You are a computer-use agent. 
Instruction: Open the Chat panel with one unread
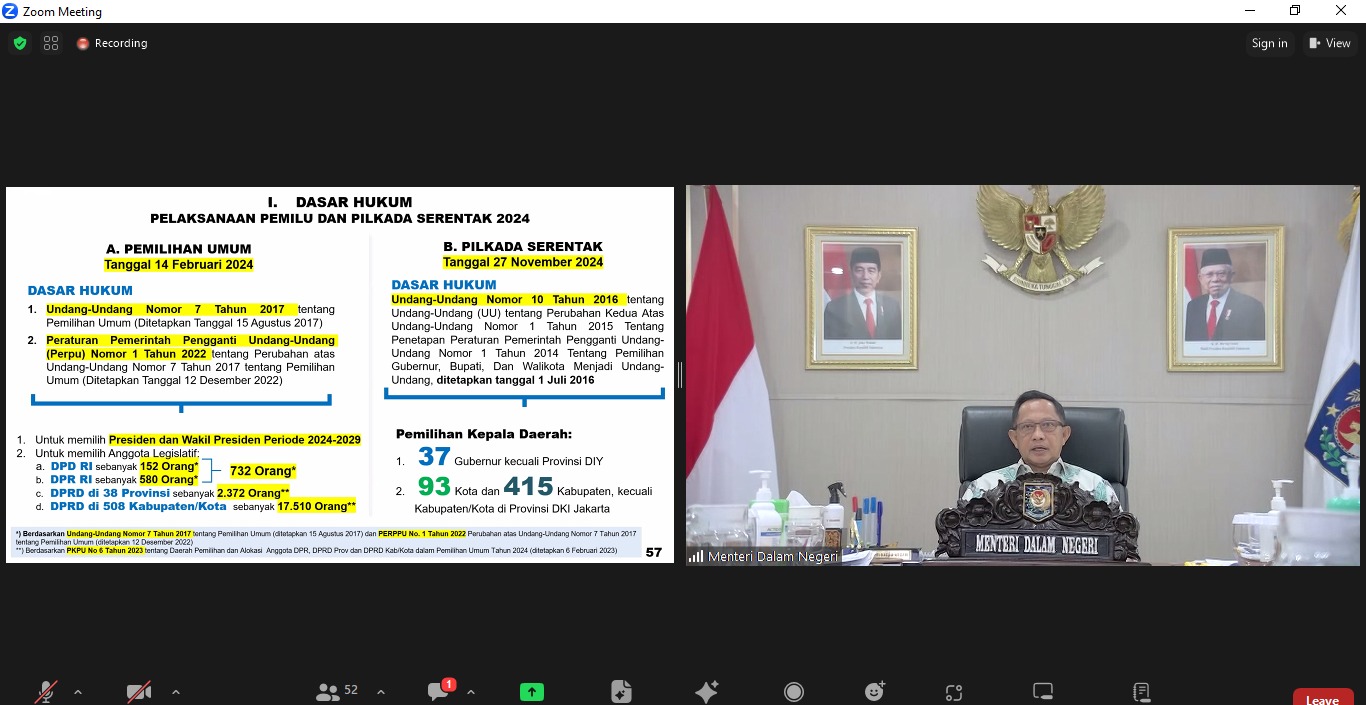coord(439,691)
